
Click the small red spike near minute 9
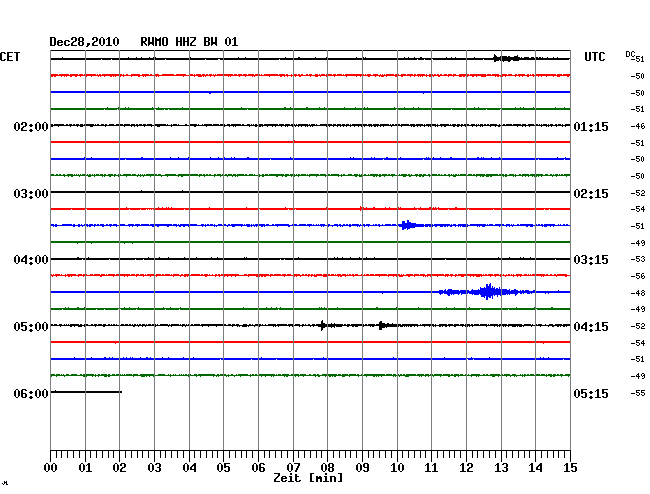pyautogui.click(x=361, y=208)
